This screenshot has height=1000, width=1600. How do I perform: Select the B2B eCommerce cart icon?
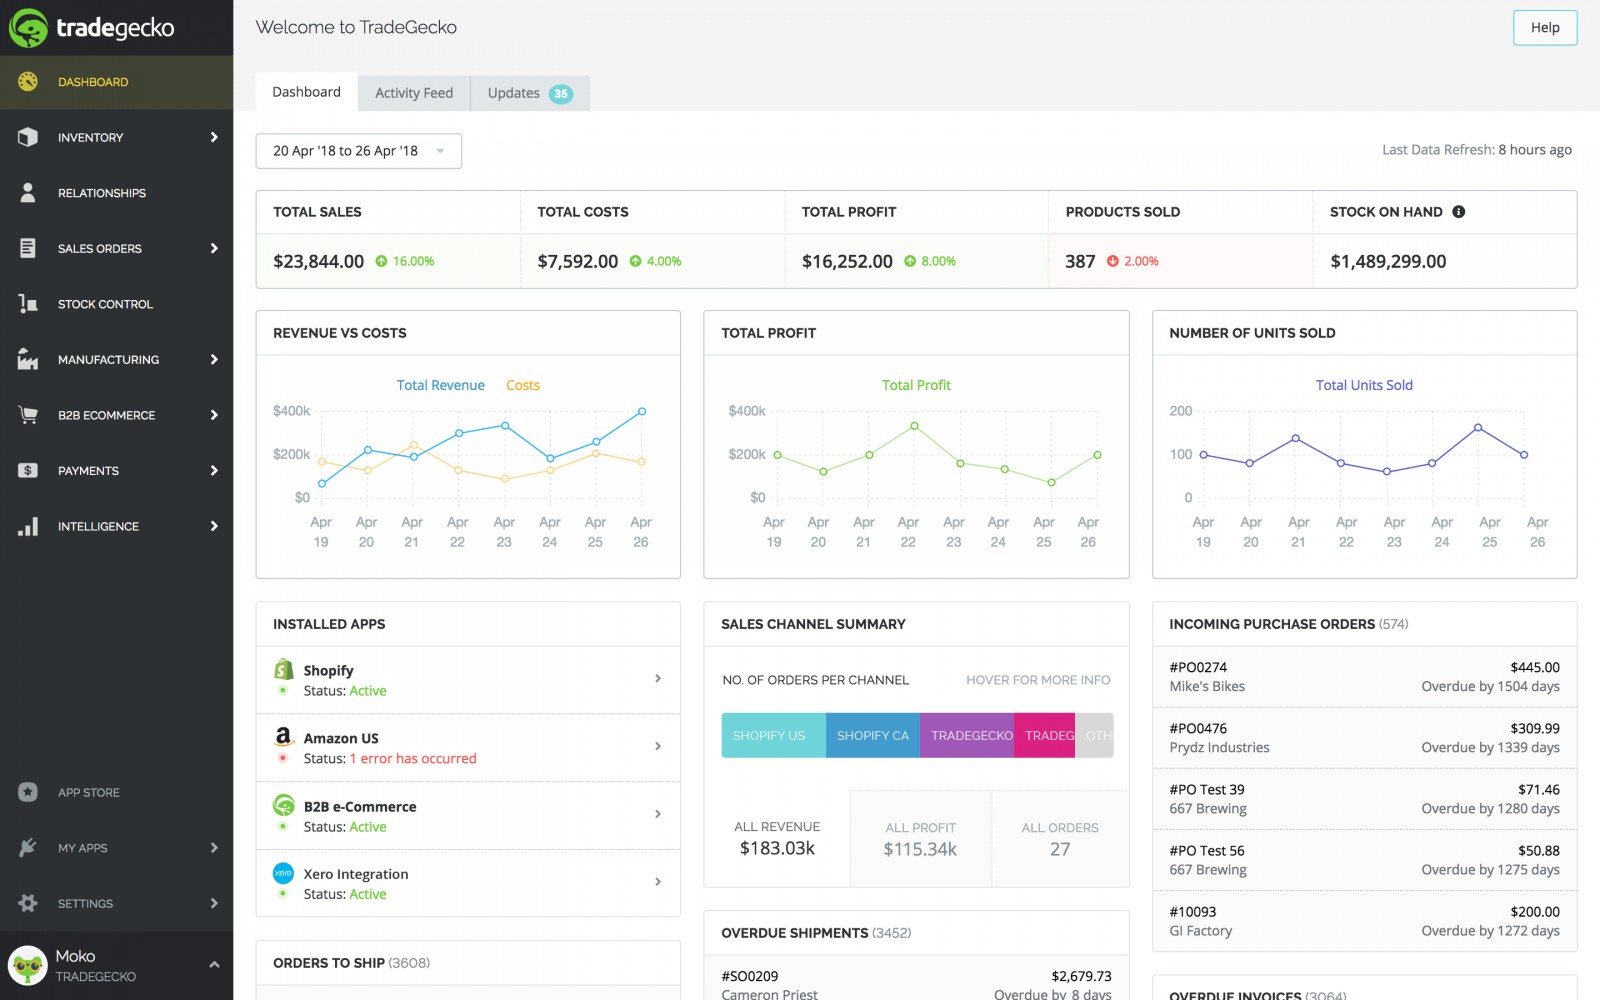[29, 415]
